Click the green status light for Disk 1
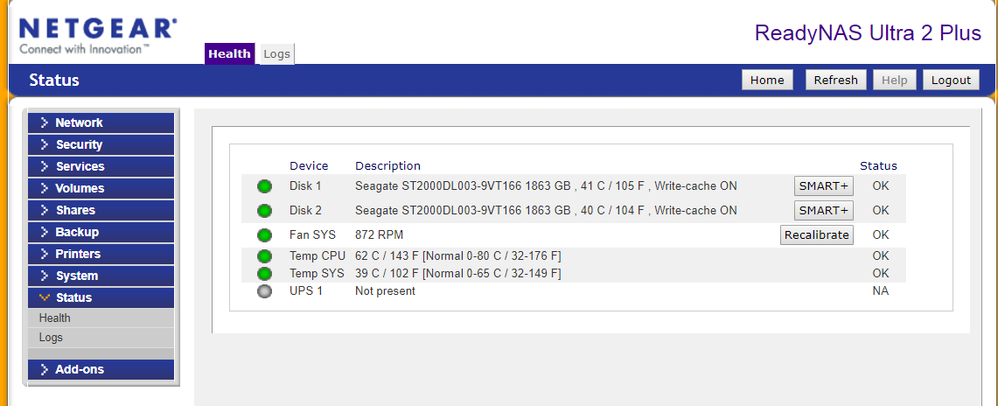998x406 pixels. 265,186
